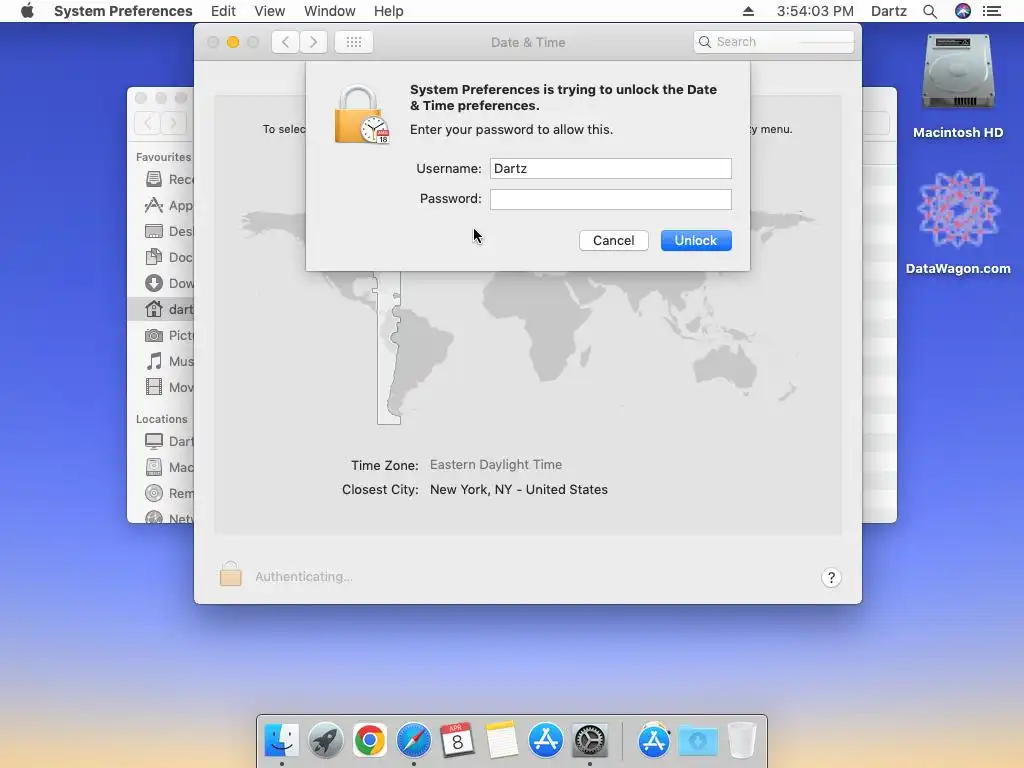Open Launchpad rocket in the Dock
The width and height of the screenshot is (1024, 768).
click(x=325, y=740)
